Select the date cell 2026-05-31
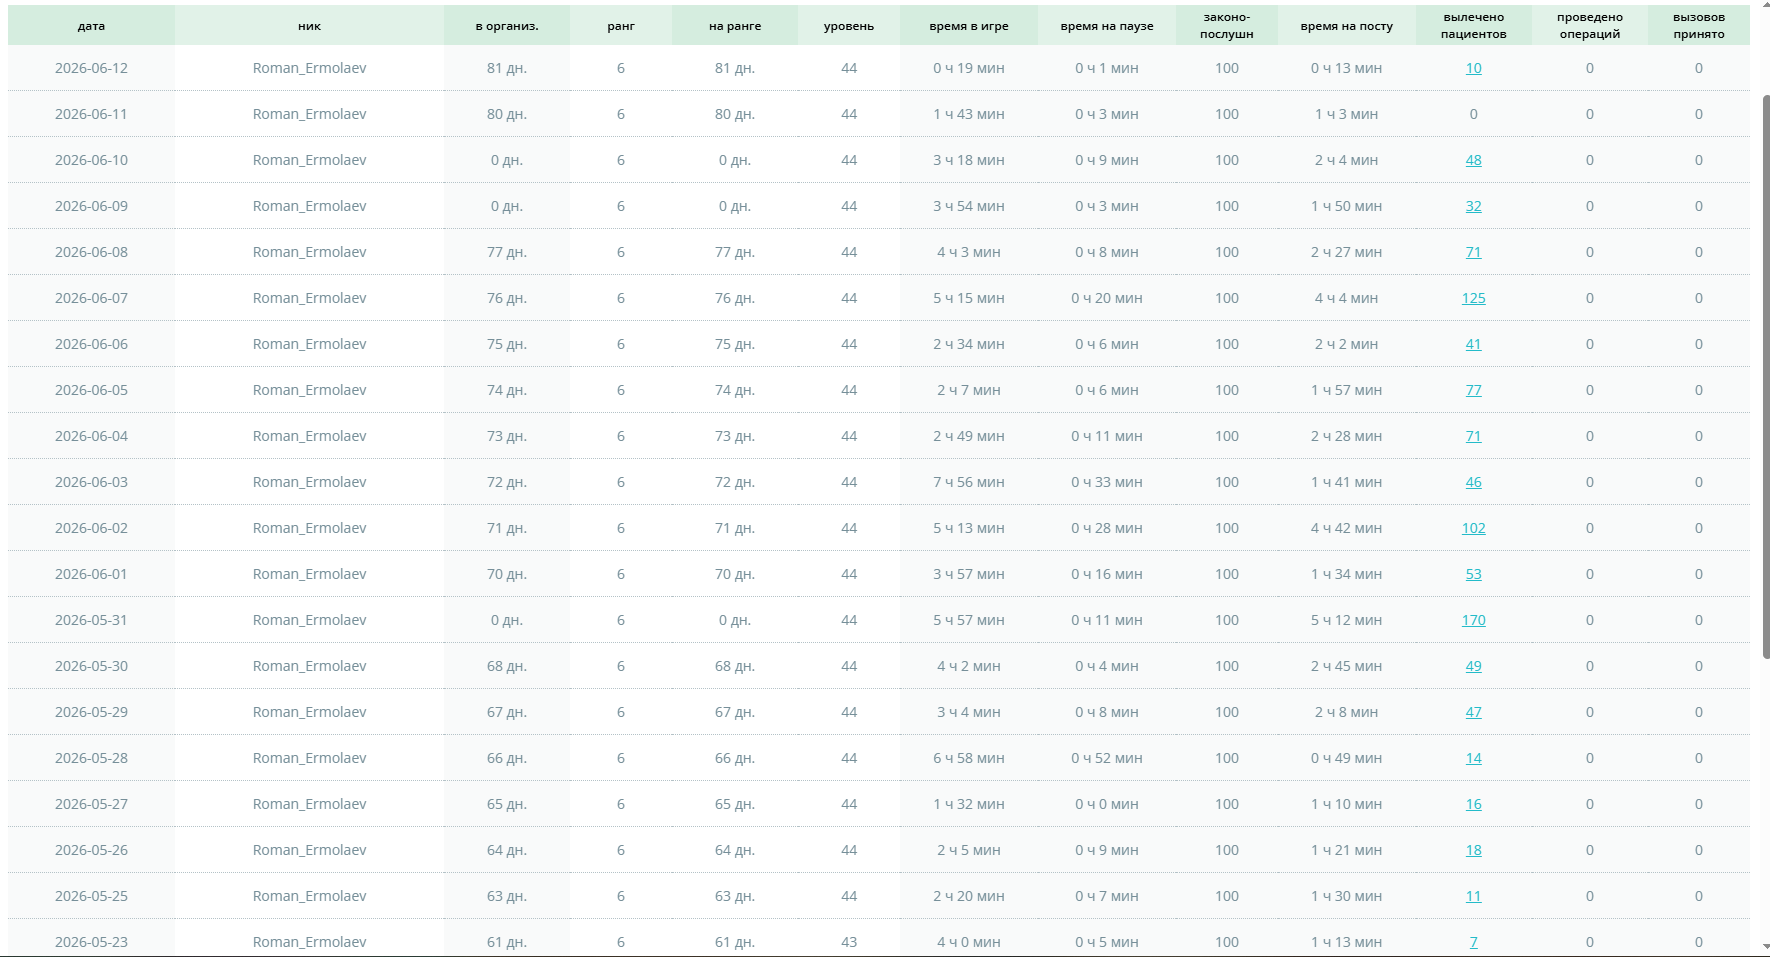1770x957 pixels. point(91,620)
